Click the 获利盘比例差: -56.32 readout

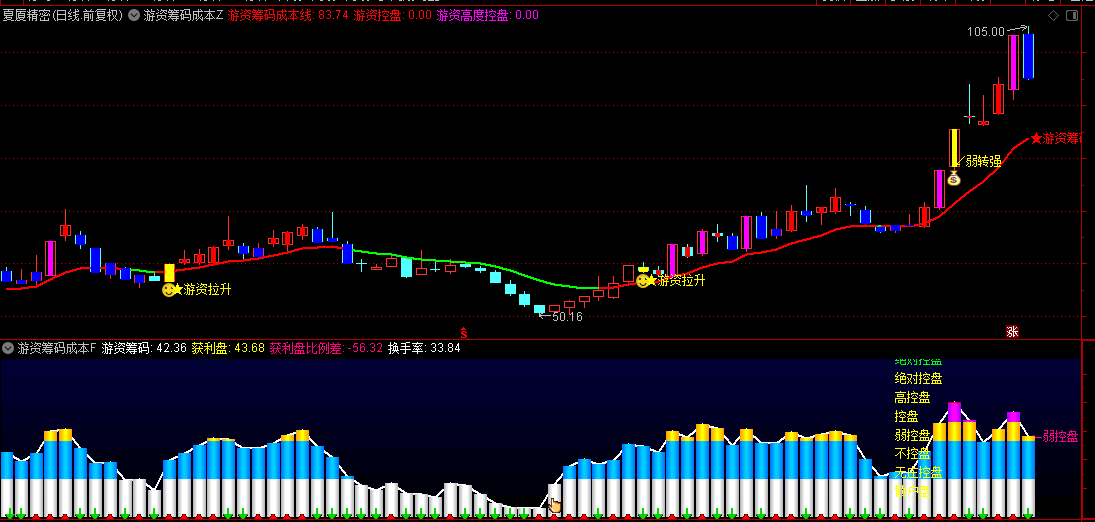(326, 348)
